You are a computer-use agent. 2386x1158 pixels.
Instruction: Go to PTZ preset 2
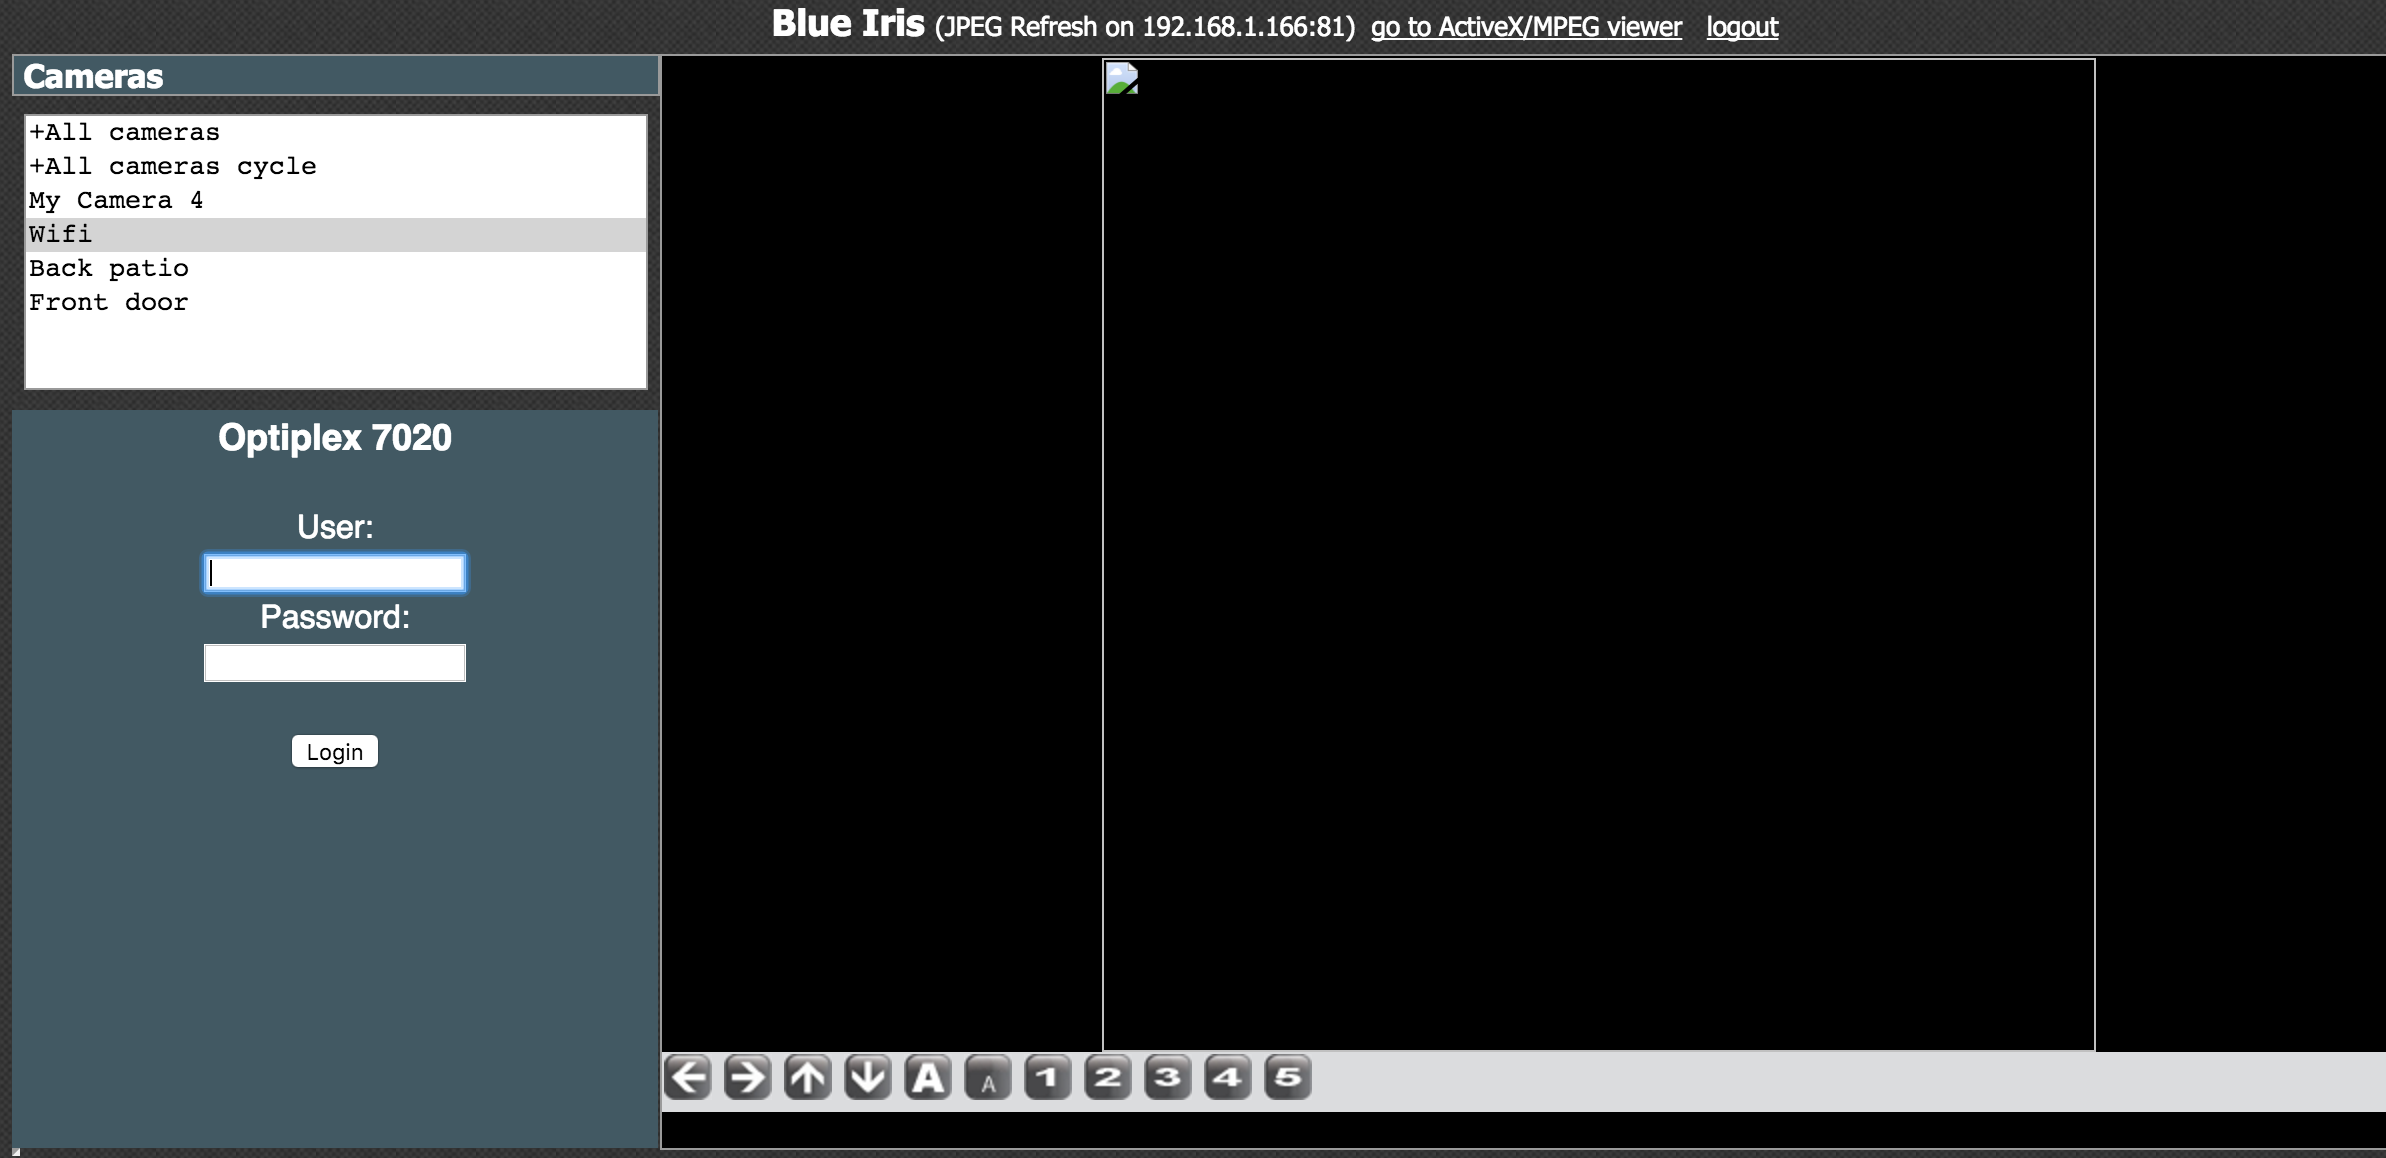1107,1078
